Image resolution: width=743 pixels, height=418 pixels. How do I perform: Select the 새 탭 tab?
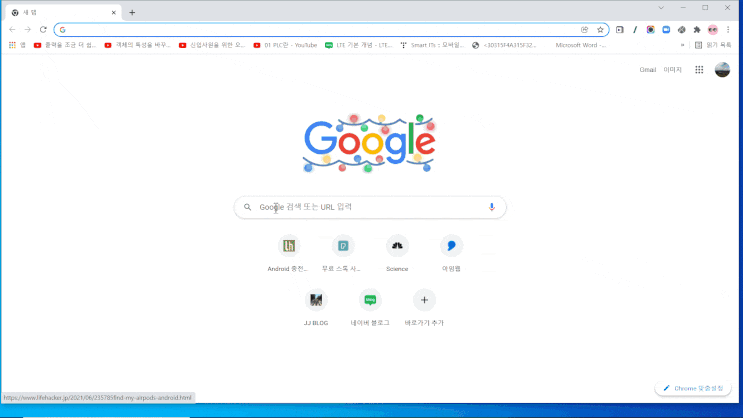[x=63, y=13]
